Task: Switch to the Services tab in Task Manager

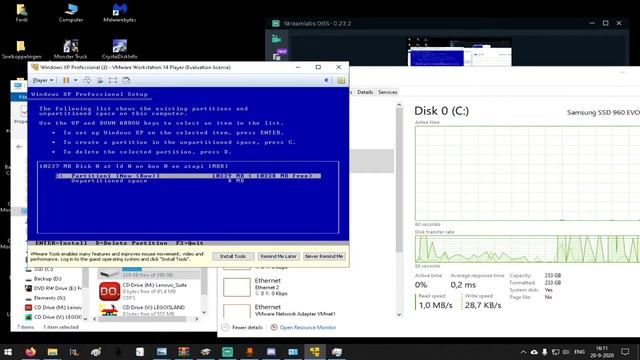Action: [x=387, y=92]
